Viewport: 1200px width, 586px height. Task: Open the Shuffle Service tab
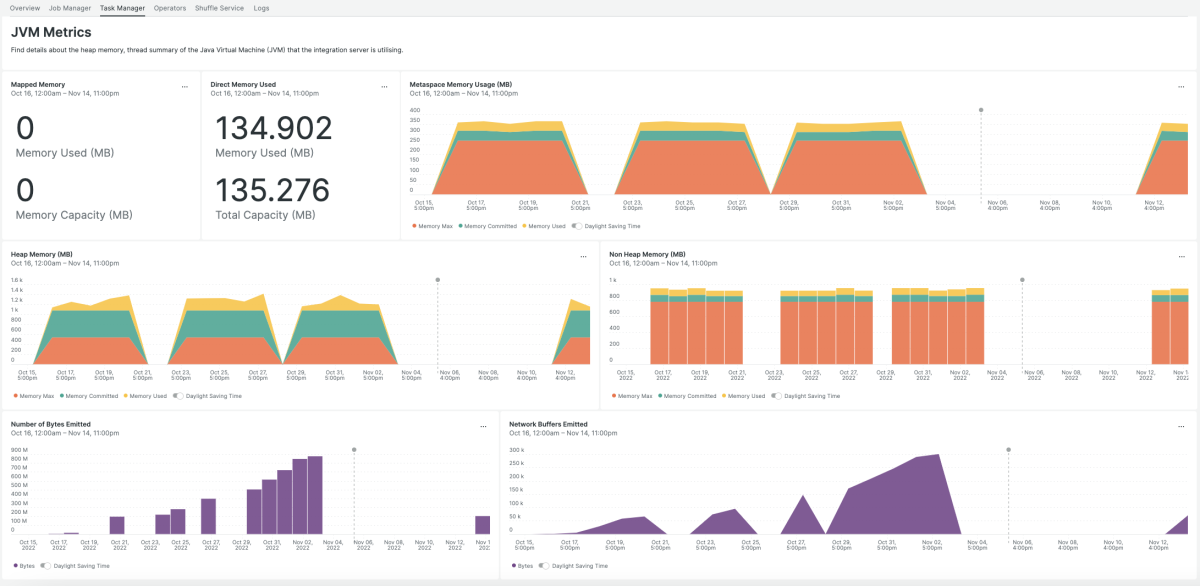[x=219, y=8]
